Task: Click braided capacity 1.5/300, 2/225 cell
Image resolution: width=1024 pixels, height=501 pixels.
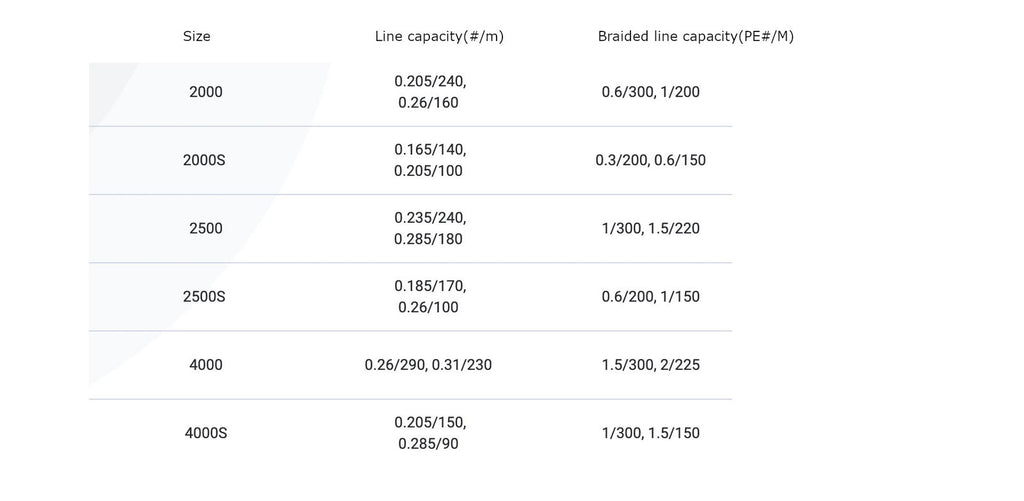Action: click(651, 365)
